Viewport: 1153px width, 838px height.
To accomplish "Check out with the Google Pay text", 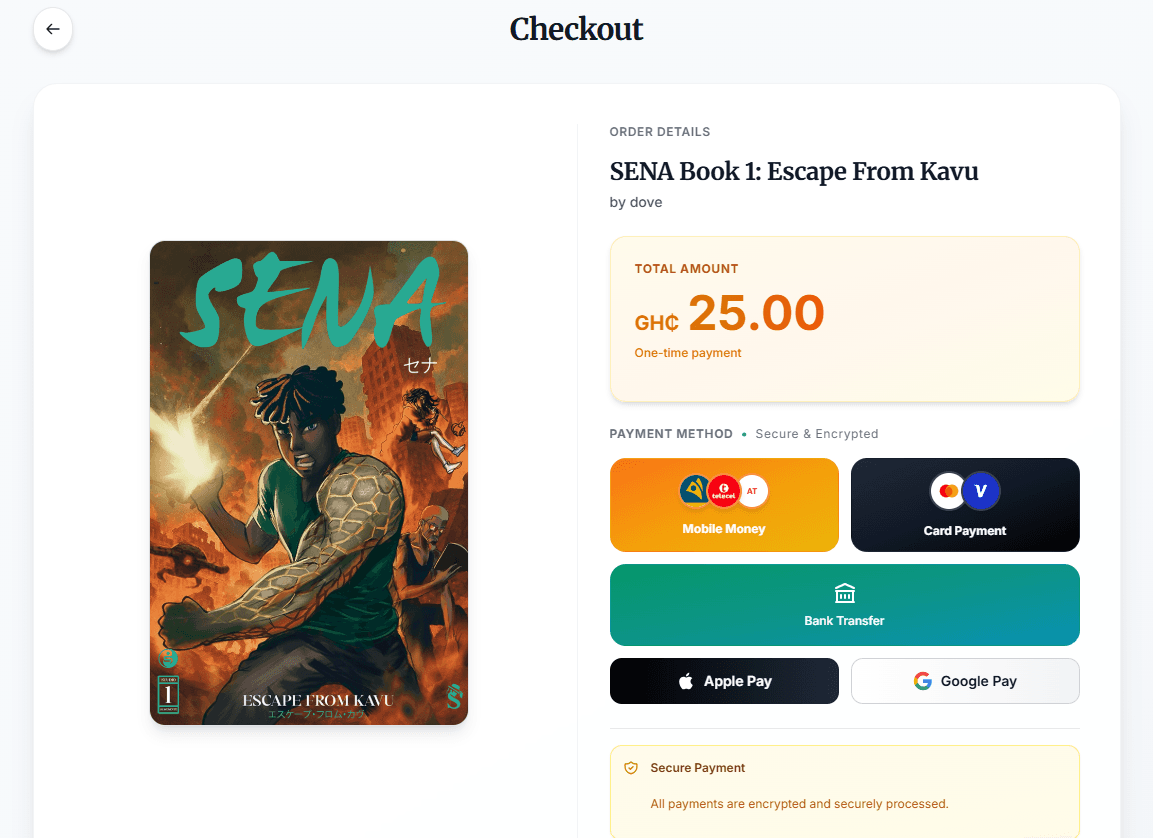I will 978,681.
